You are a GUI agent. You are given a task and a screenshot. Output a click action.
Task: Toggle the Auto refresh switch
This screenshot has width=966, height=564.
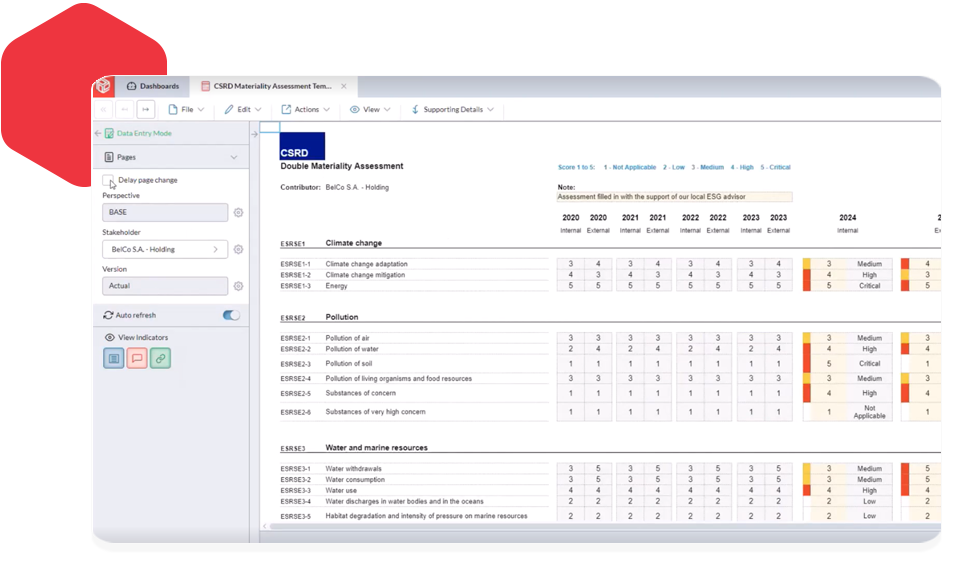[x=231, y=315]
